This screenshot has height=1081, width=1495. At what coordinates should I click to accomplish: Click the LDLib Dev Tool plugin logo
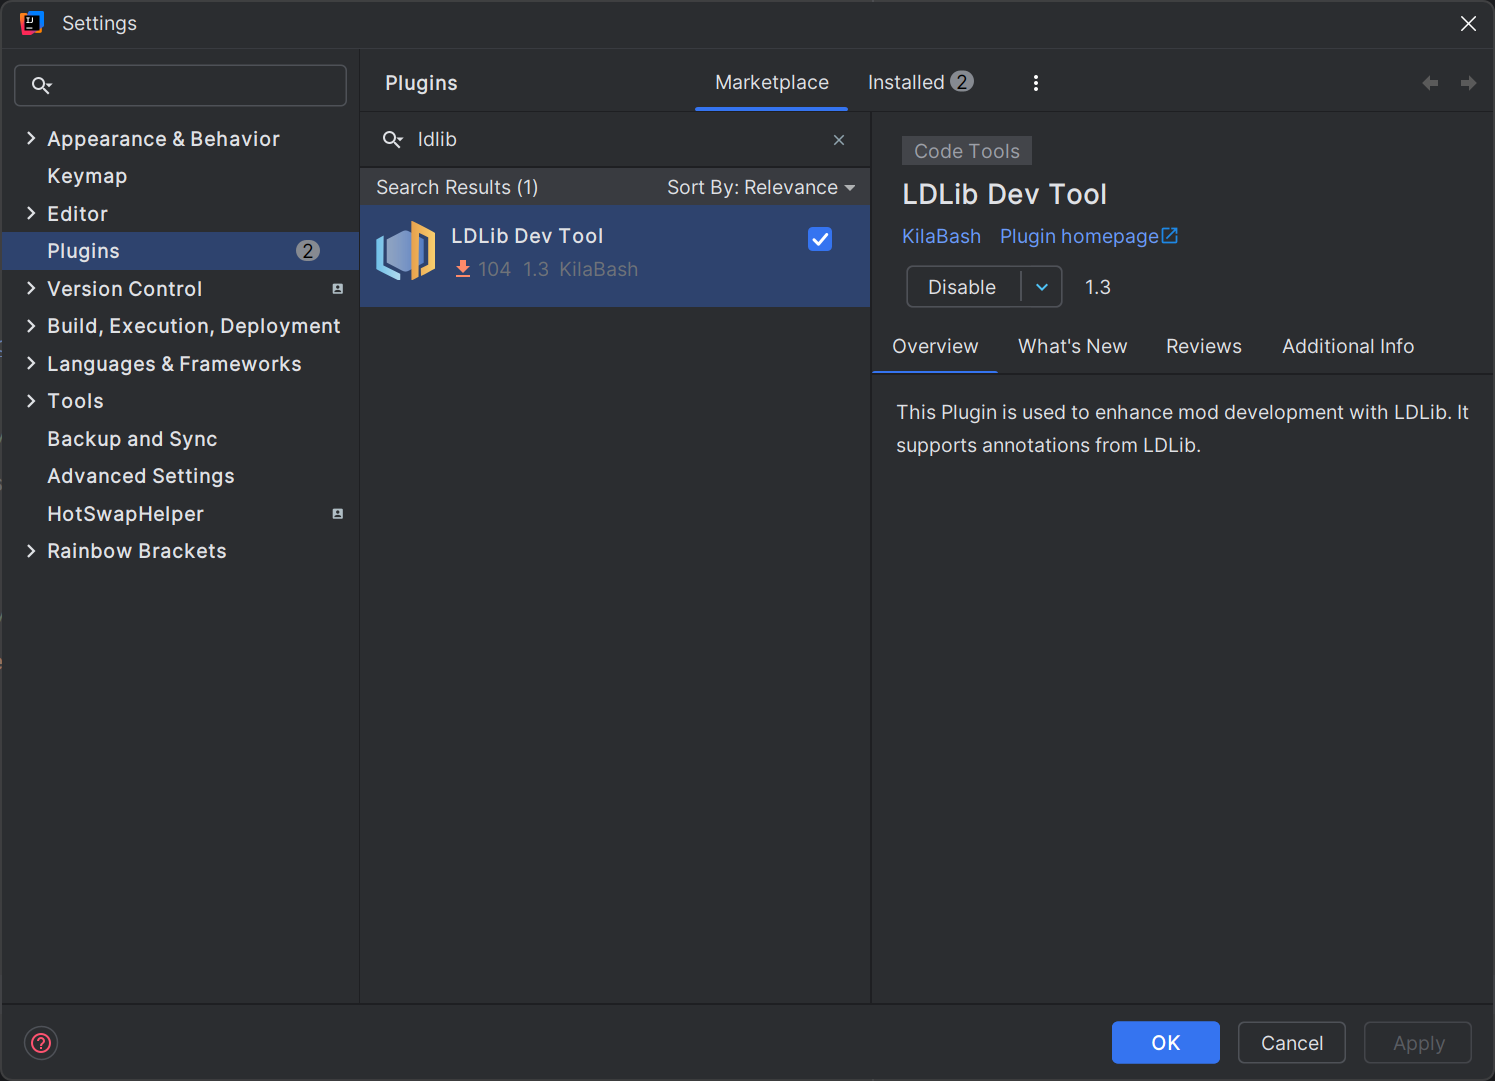(406, 251)
